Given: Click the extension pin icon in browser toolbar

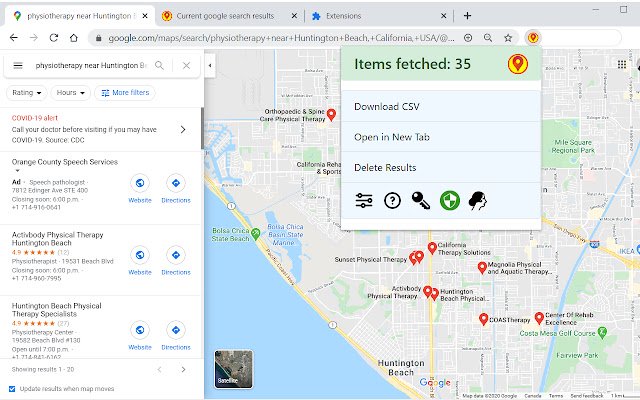Looking at the screenshot, I should click(x=533, y=38).
